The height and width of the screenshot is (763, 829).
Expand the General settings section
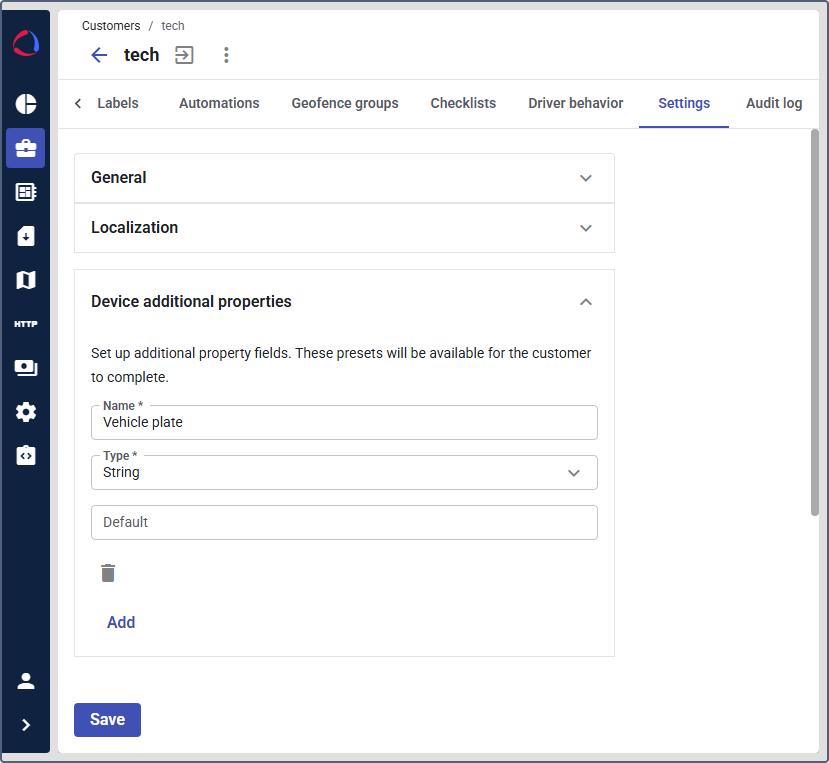(x=344, y=178)
